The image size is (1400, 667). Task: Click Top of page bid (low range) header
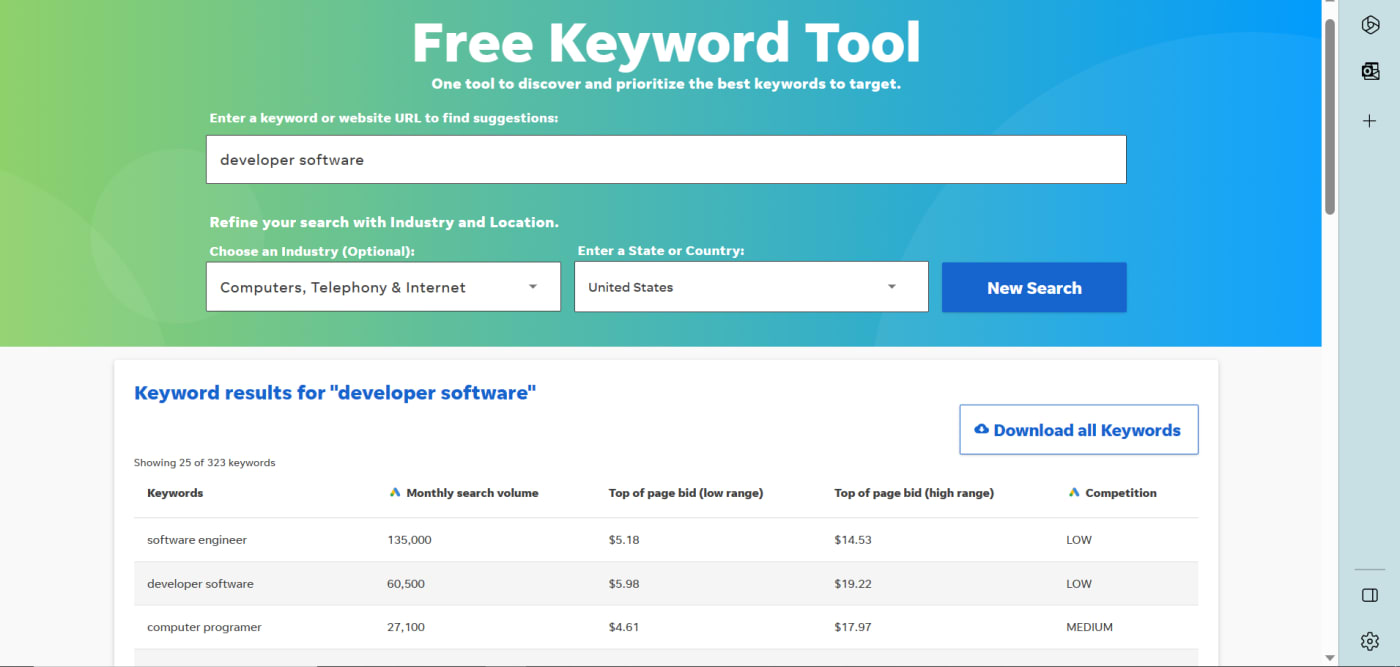click(686, 493)
